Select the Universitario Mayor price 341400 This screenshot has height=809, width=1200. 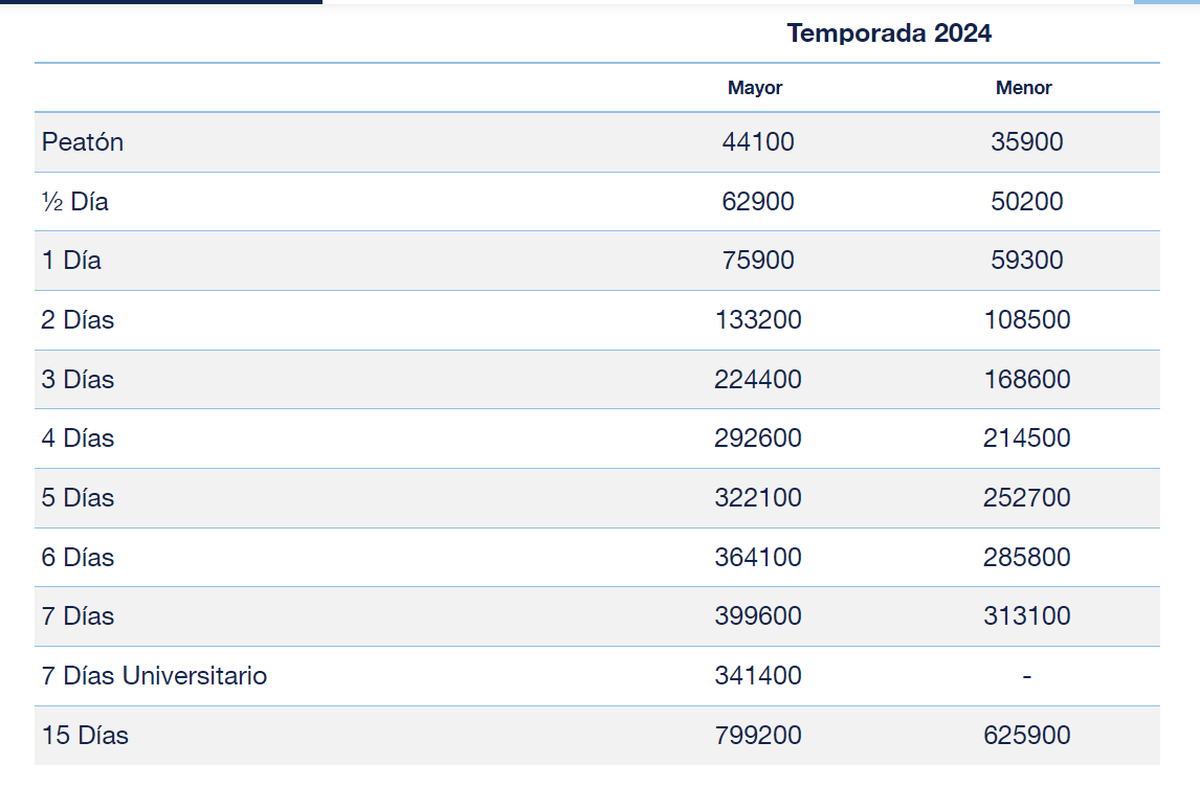tap(758, 676)
